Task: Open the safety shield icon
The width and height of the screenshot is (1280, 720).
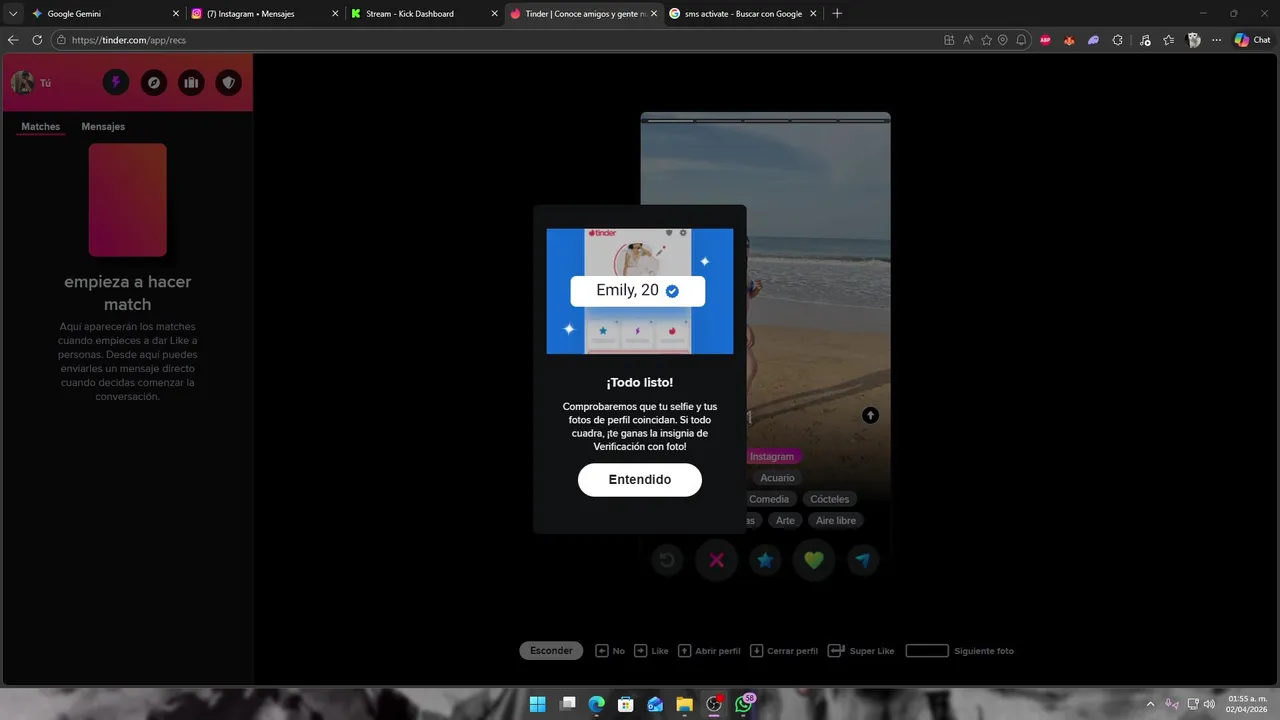Action: pos(229,83)
